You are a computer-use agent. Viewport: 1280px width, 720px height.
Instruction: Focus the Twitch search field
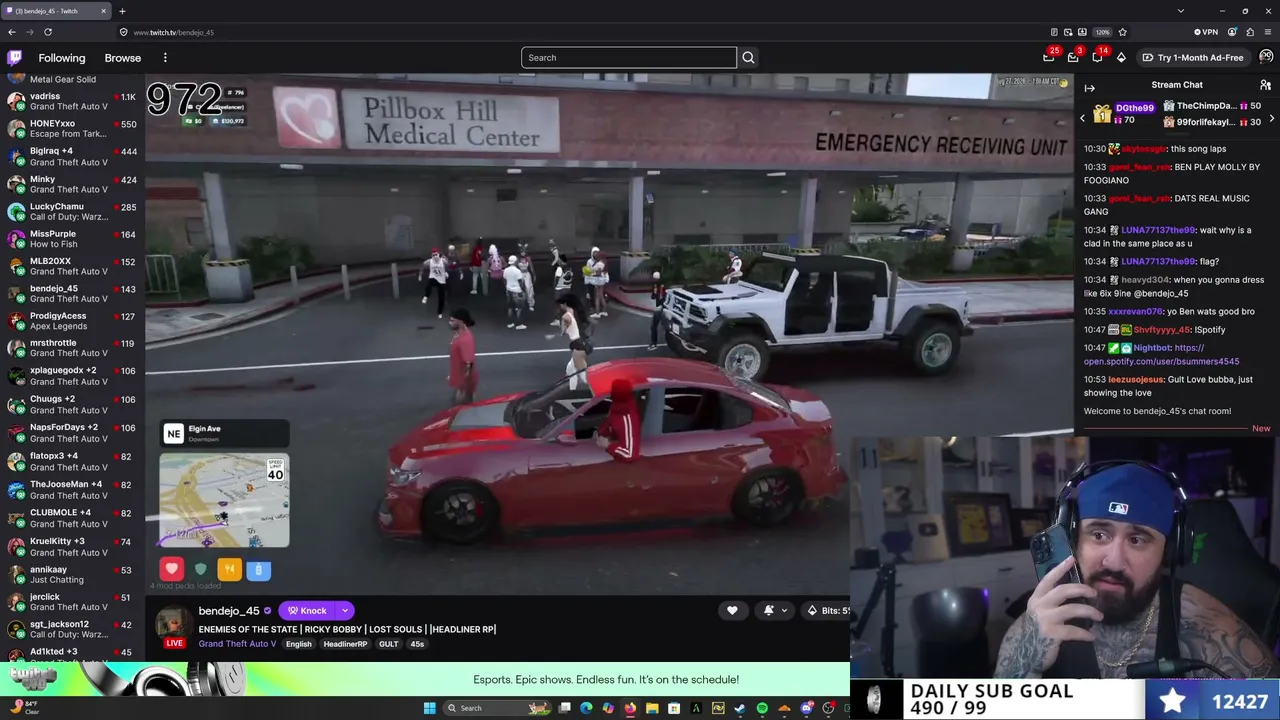tap(629, 58)
